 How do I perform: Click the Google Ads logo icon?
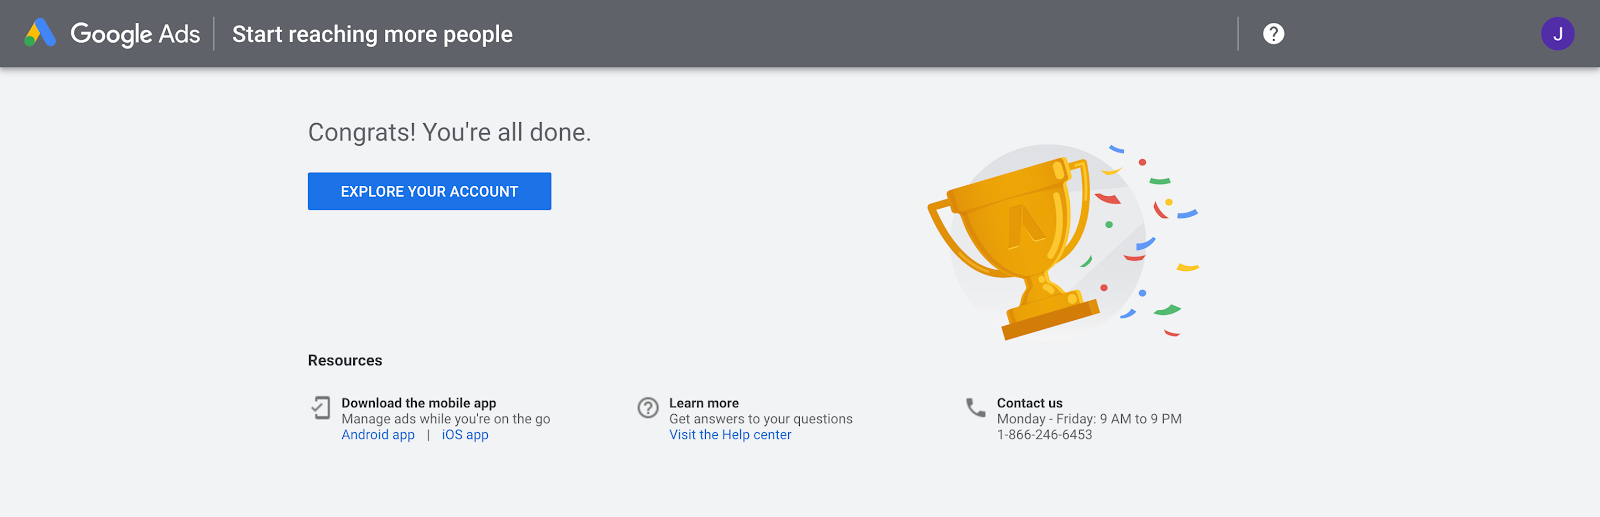click(40, 33)
